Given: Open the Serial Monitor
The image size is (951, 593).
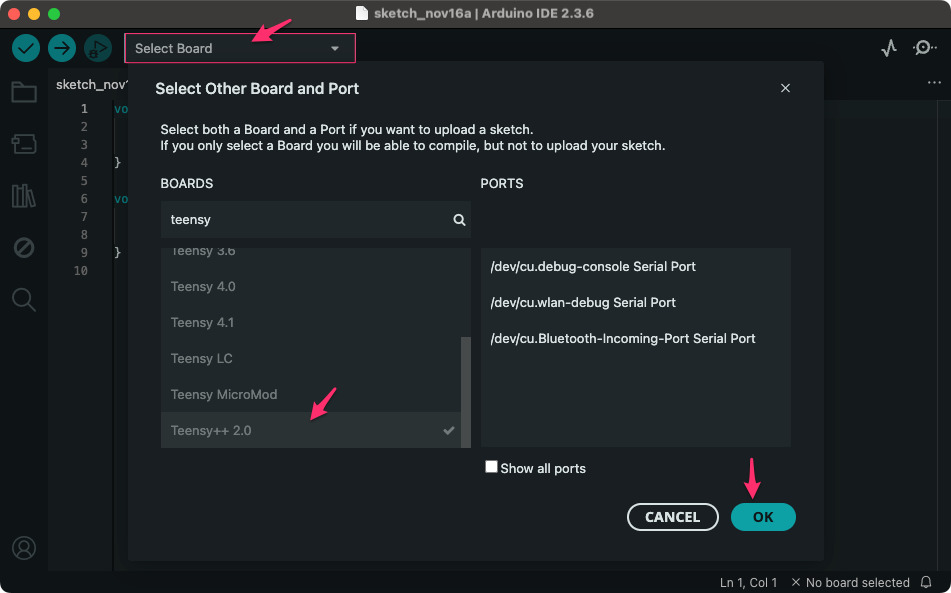Looking at the screenshot, I should point(925,48).
